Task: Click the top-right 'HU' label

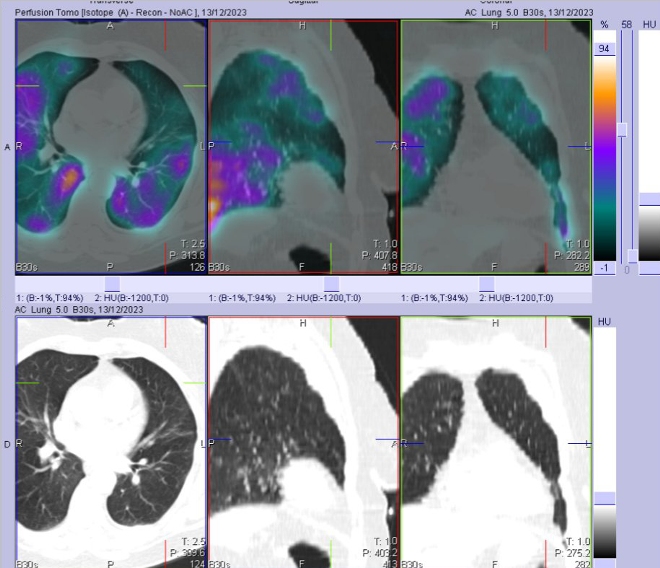Action: coord(649,25)
